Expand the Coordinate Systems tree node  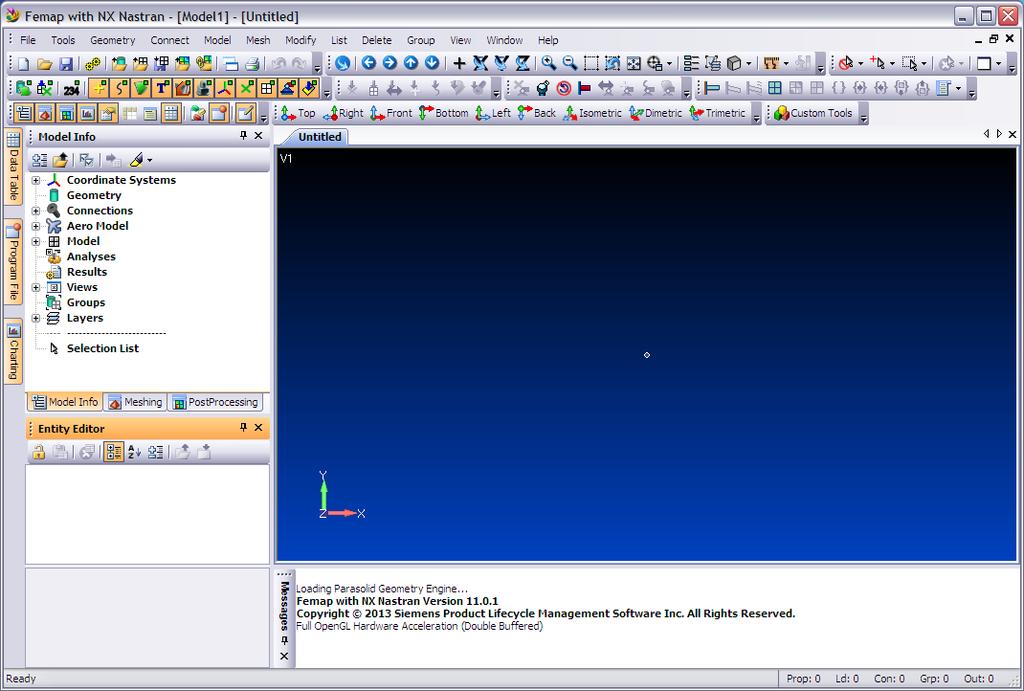[x=36, y=180]
